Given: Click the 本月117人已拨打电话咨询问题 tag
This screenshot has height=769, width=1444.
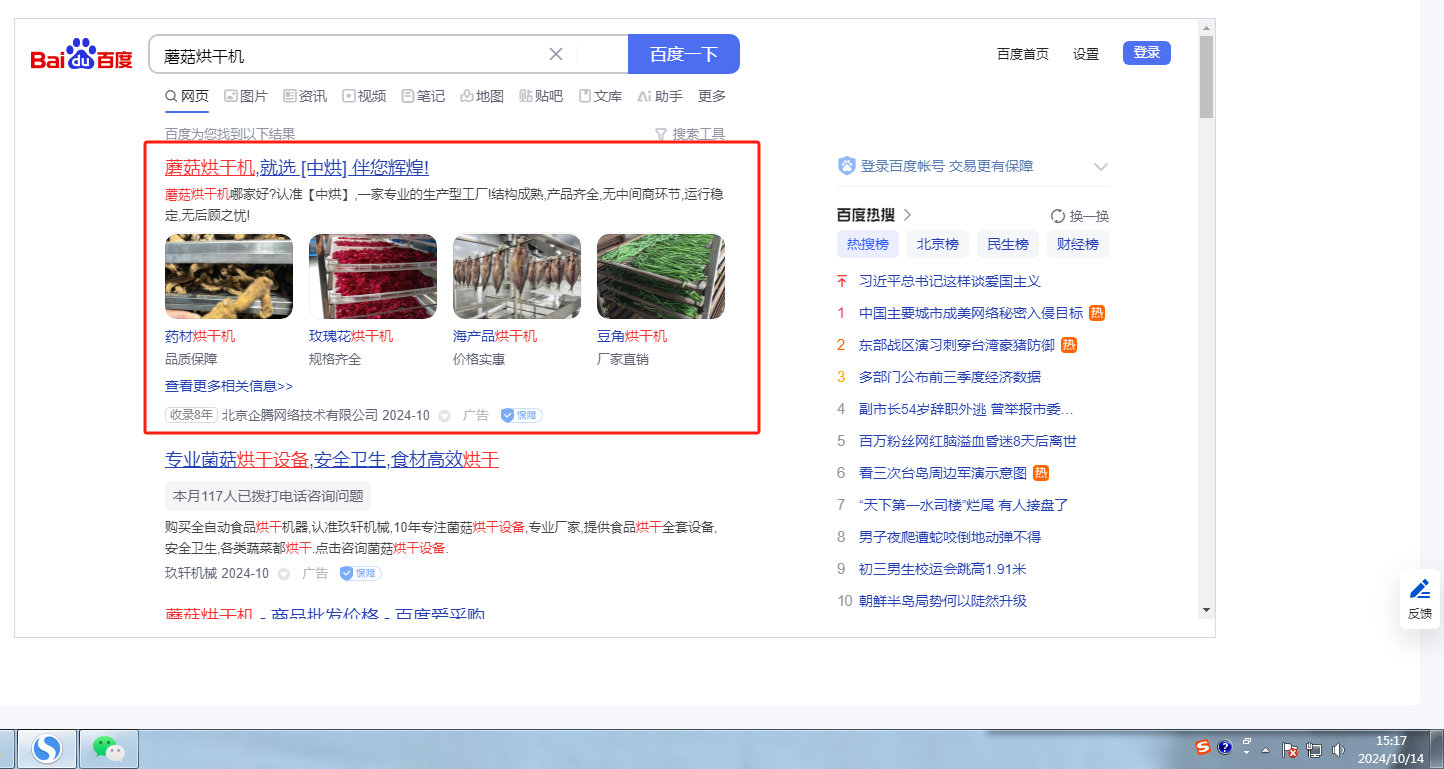Looking at the screenshot, I should [268, 496].
